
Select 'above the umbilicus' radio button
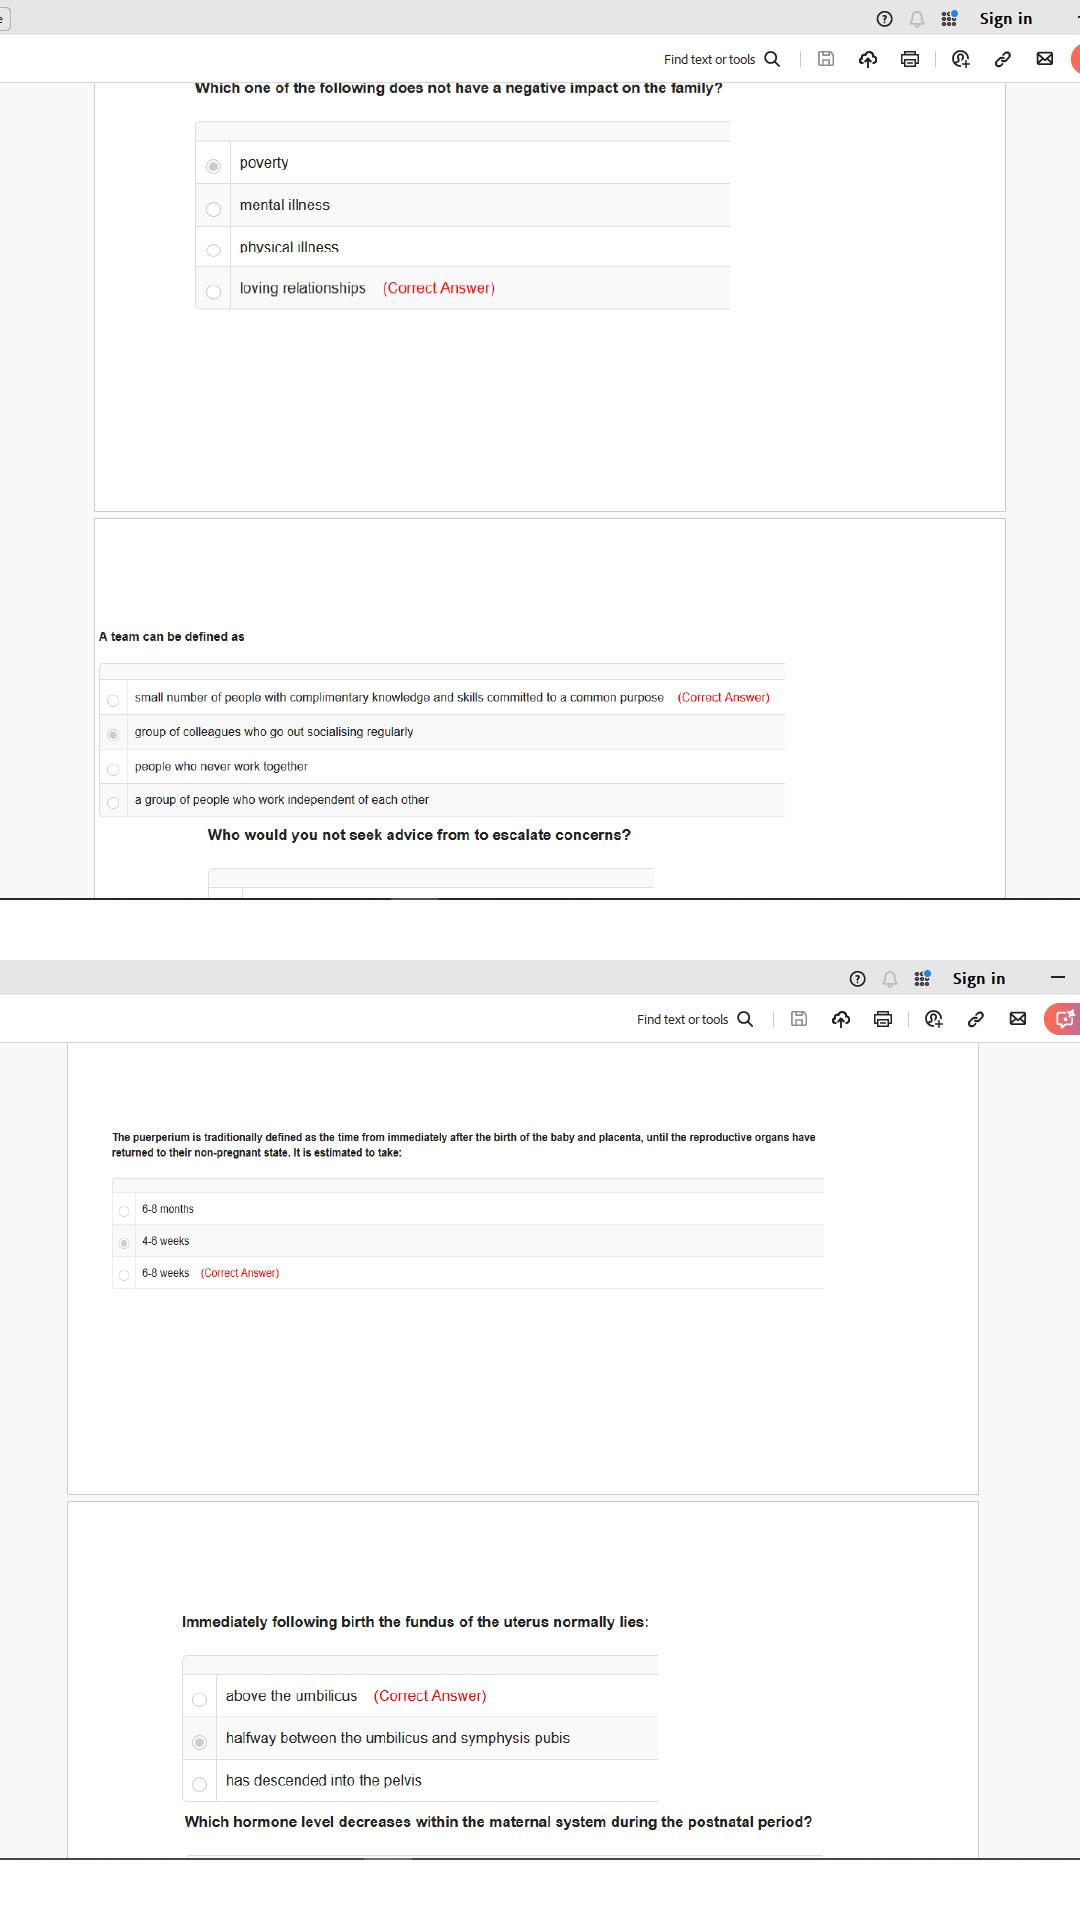click(199, 1700)
